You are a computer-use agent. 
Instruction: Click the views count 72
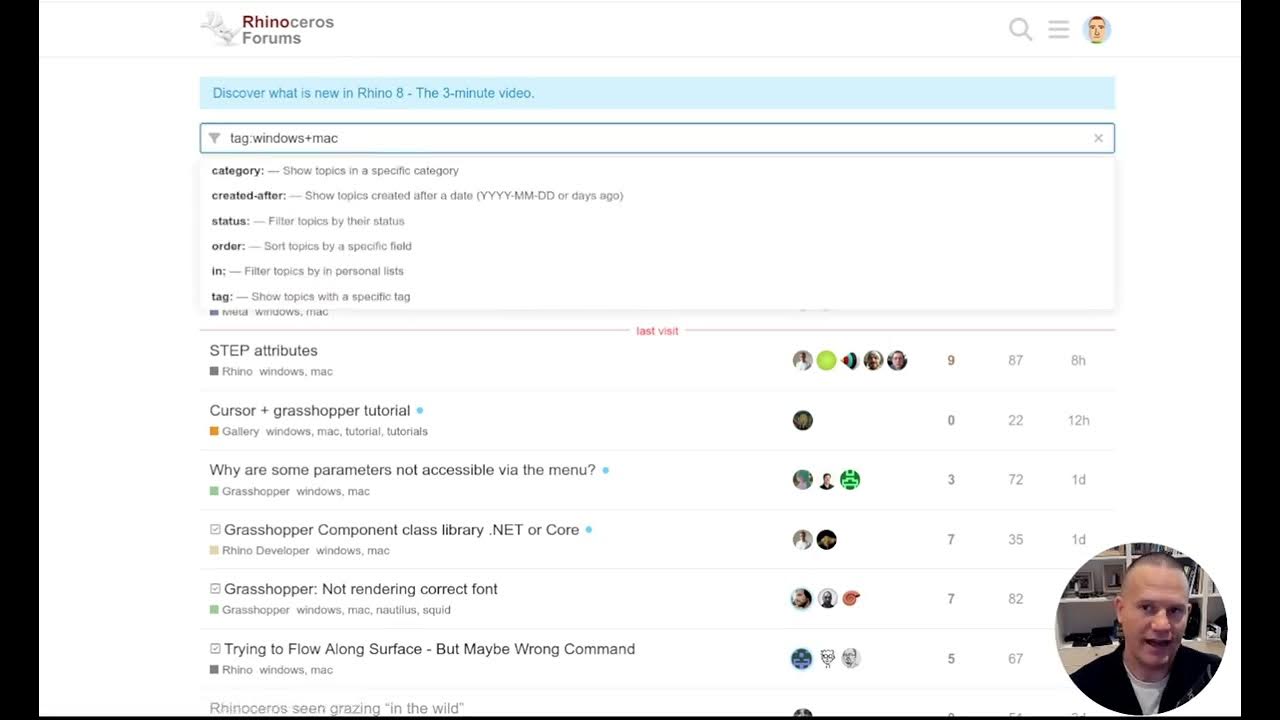pos(1015,480)
